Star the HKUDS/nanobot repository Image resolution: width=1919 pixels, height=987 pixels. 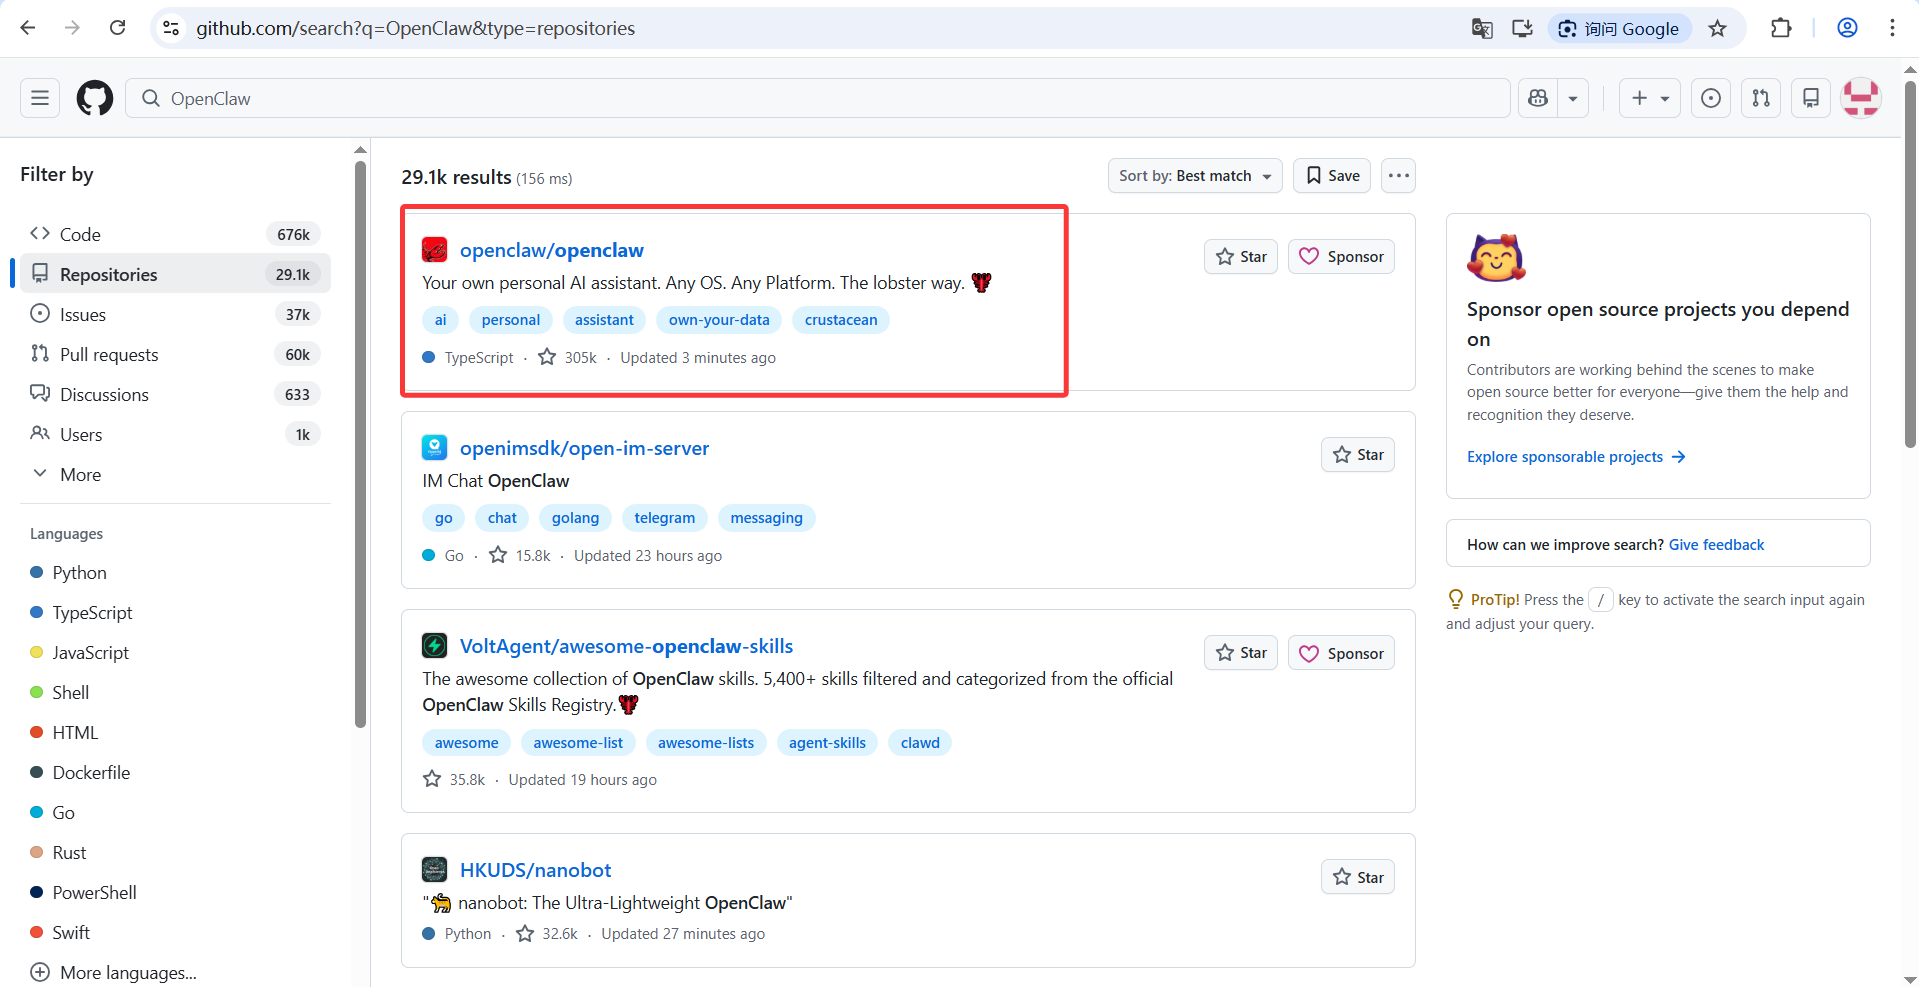pos(1358,877)
